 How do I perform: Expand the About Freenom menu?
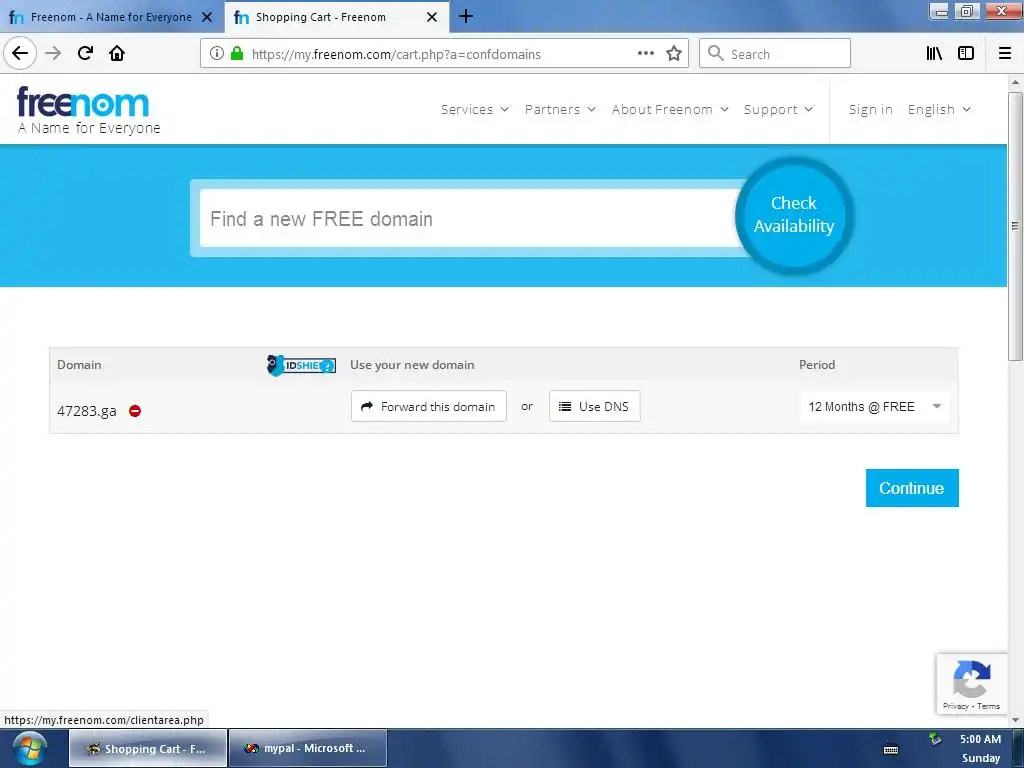click(670, 110)
